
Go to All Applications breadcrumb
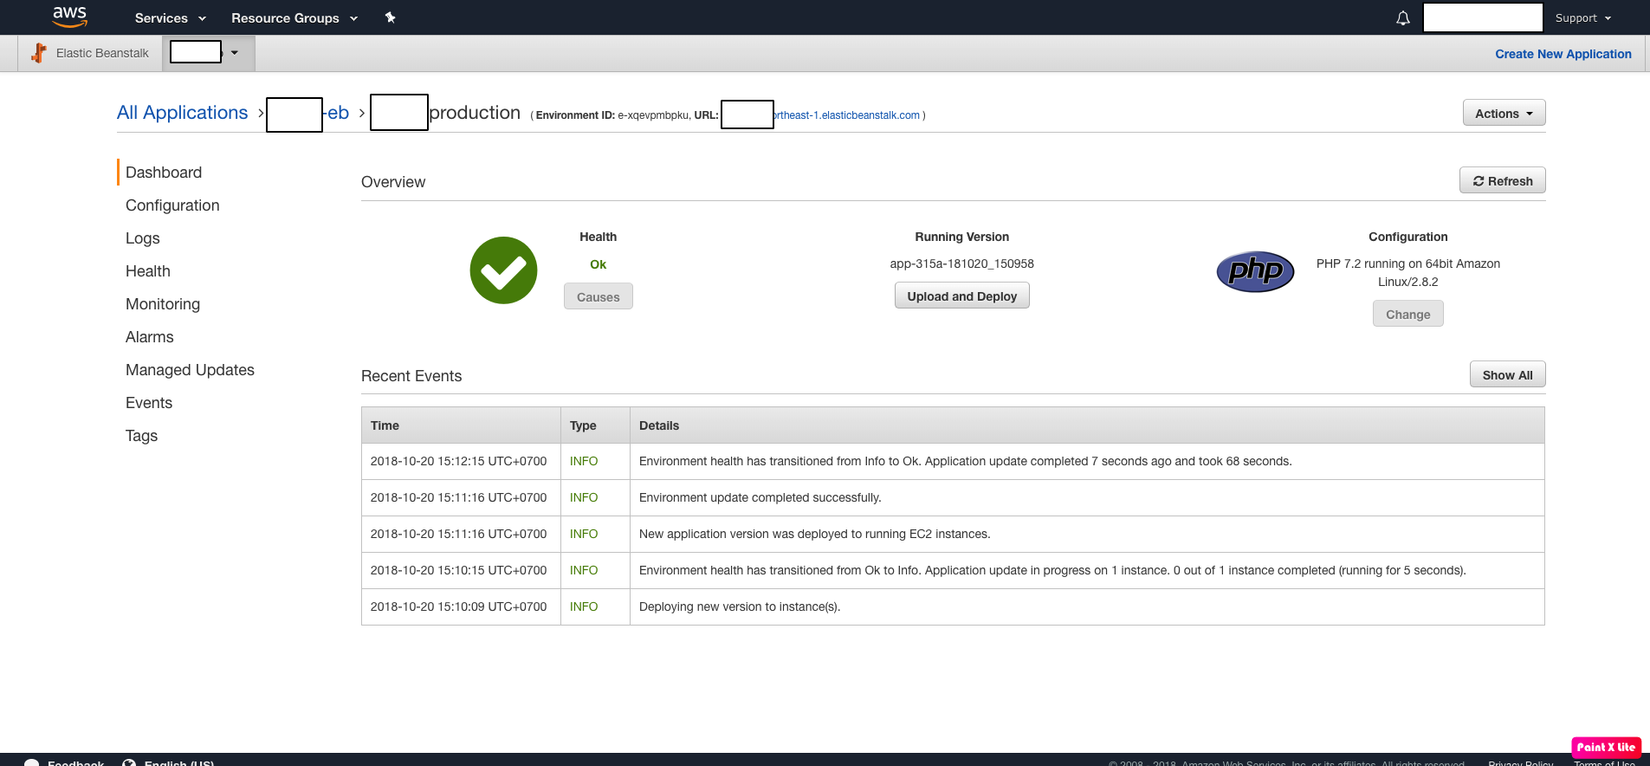[182, 112]
